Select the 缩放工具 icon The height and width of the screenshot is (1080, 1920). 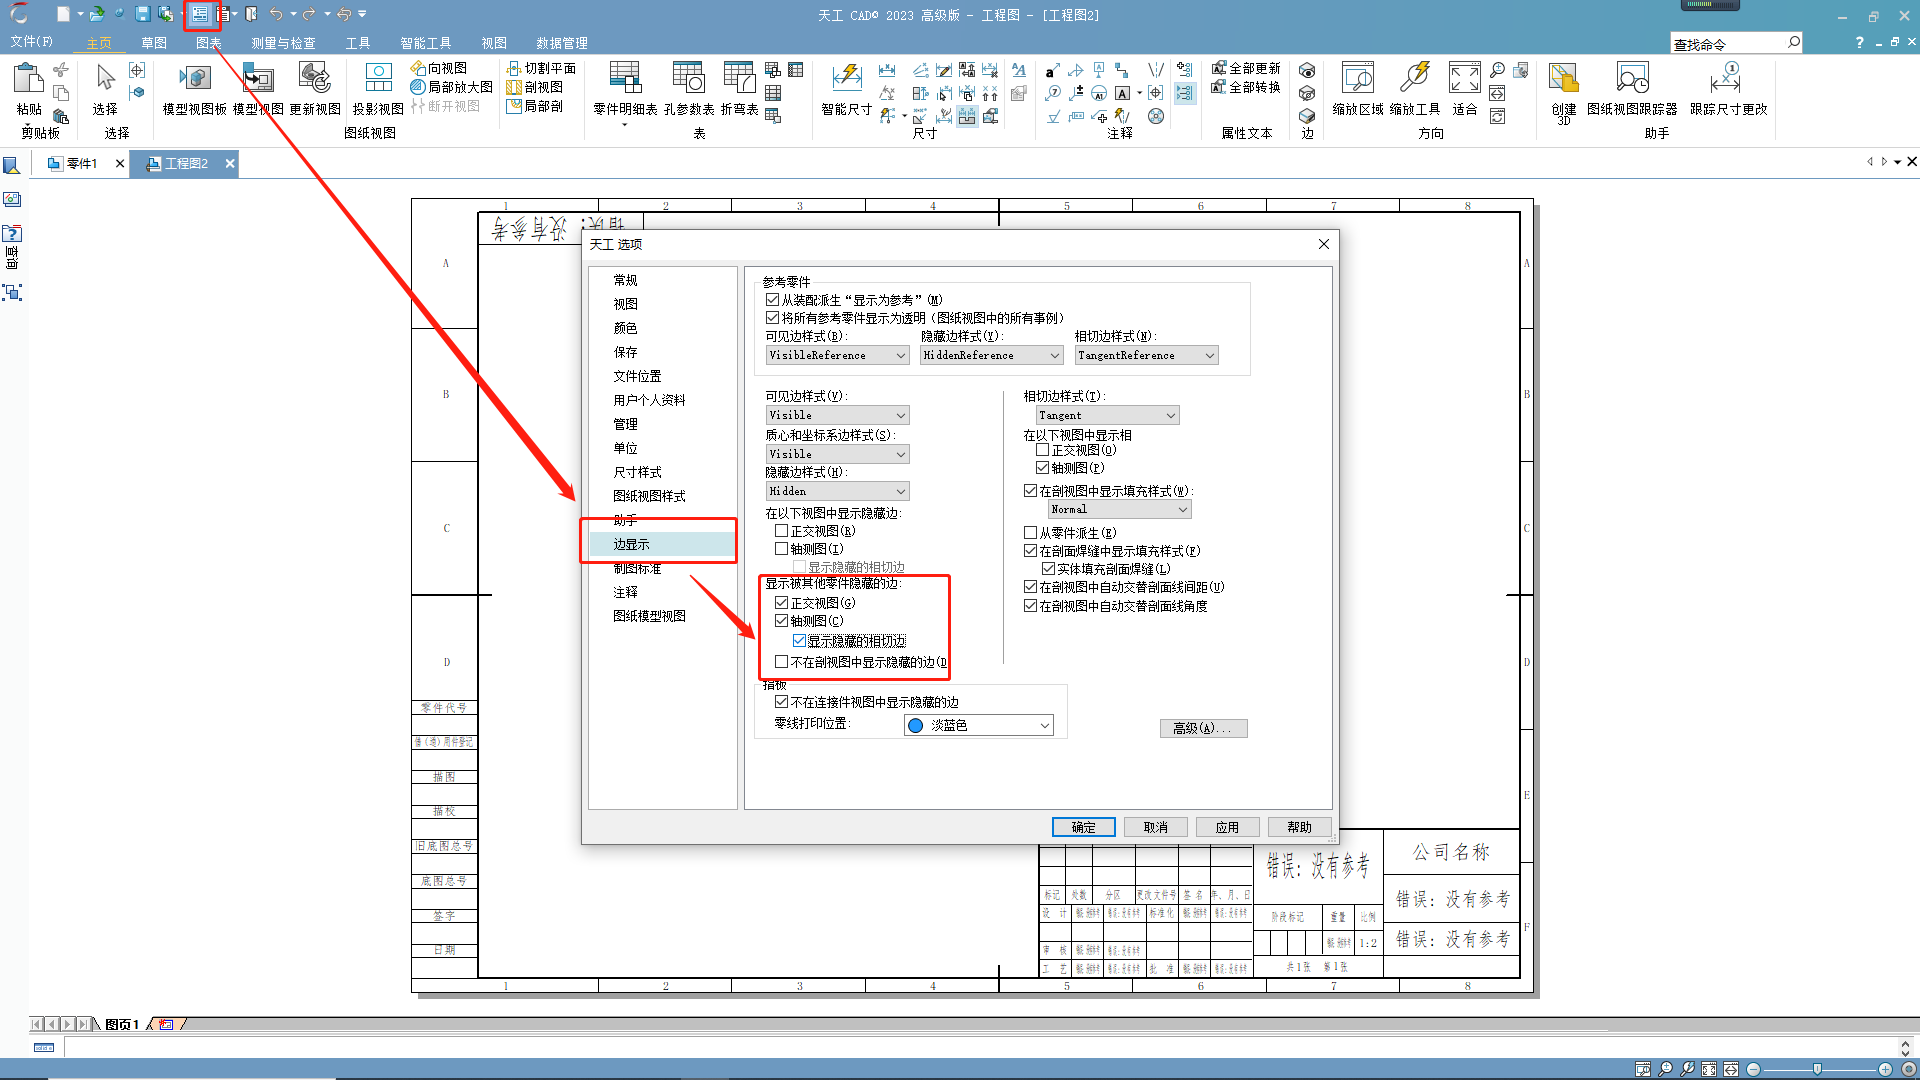[1415, 89]
